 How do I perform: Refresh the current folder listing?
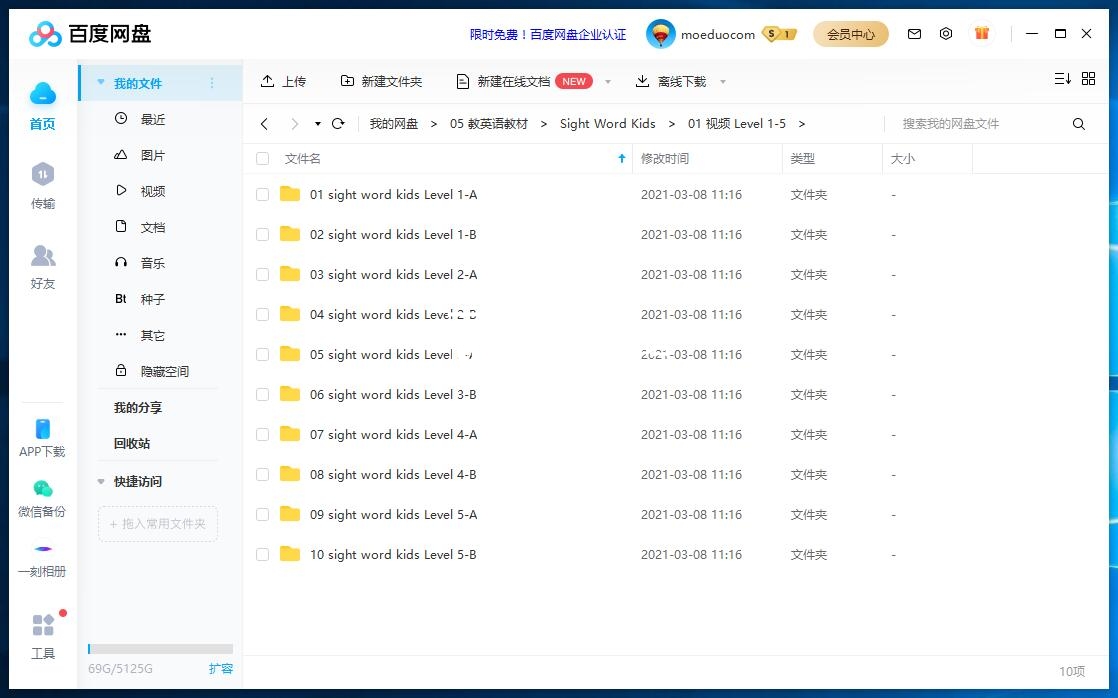pyautogui.click(x=338, y=124)
